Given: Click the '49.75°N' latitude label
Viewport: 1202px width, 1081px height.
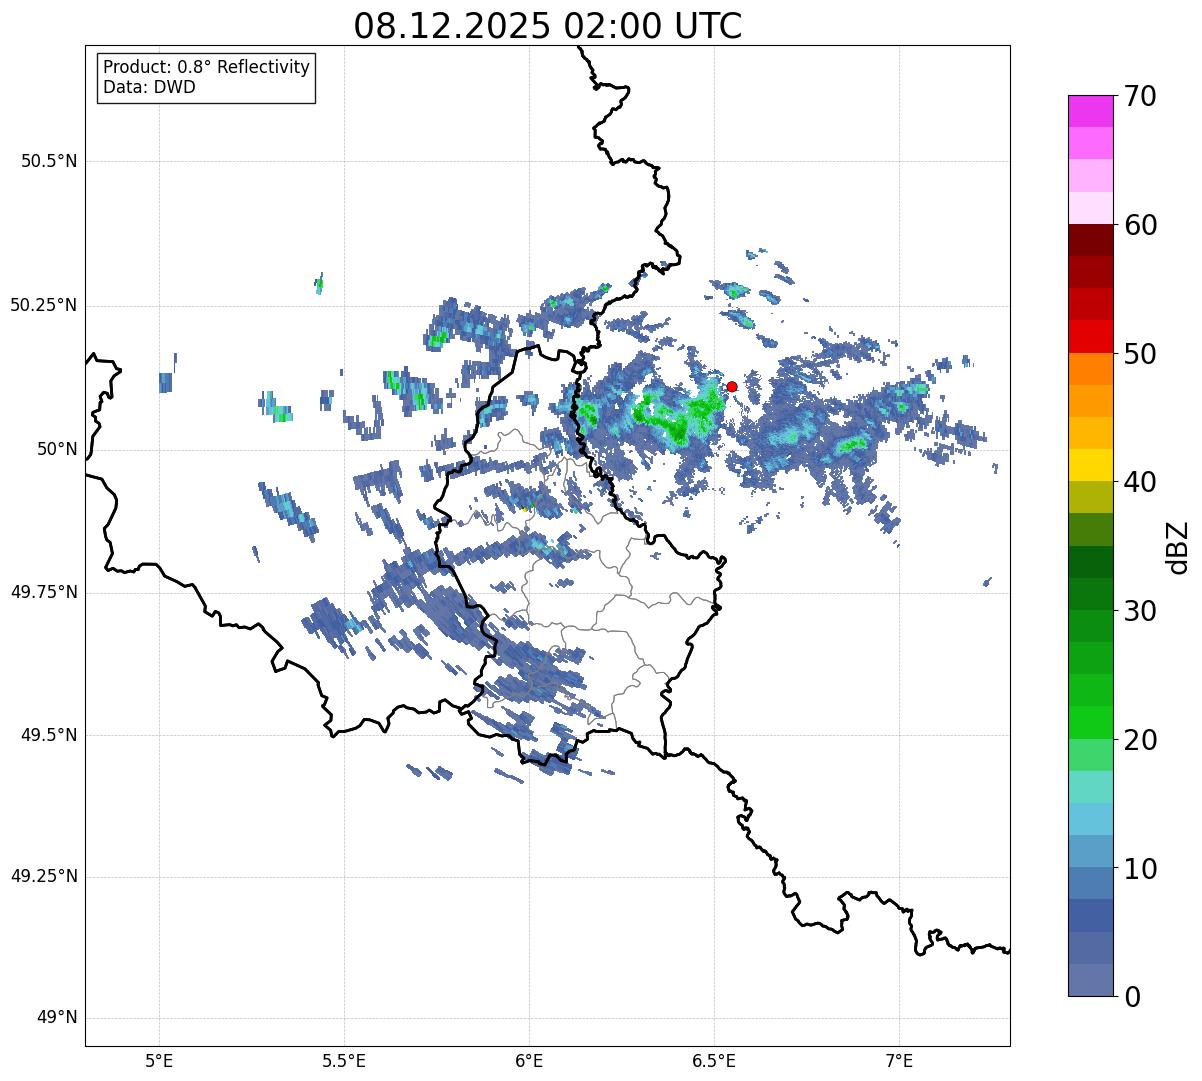Looking at the screenshot, I should (44, 592).
